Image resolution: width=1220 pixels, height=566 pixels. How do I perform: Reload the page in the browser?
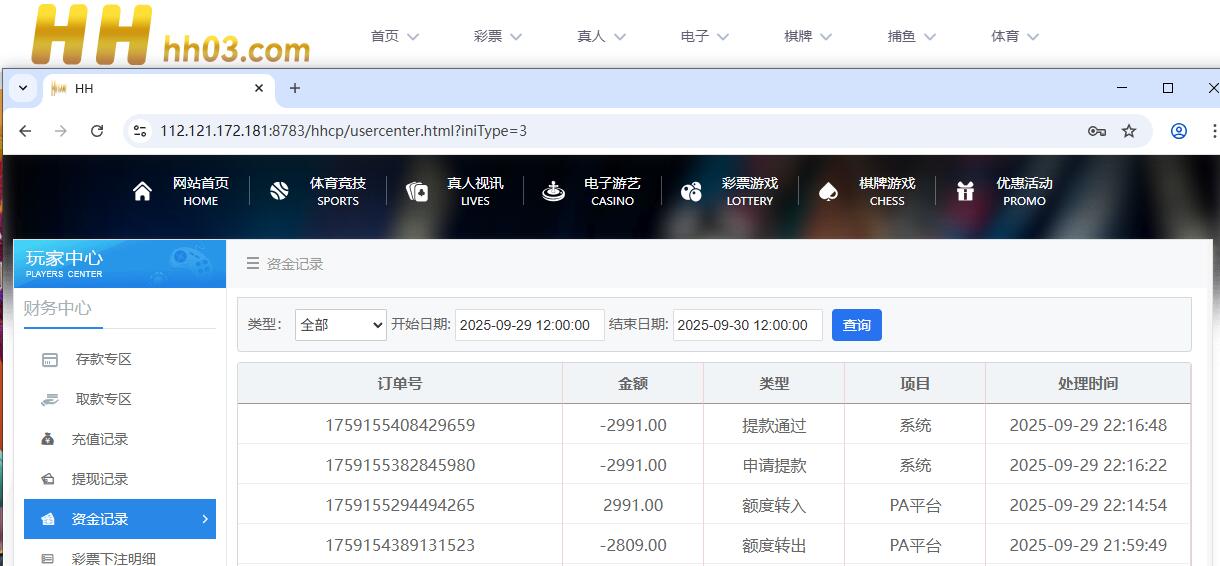click(97, 131)
